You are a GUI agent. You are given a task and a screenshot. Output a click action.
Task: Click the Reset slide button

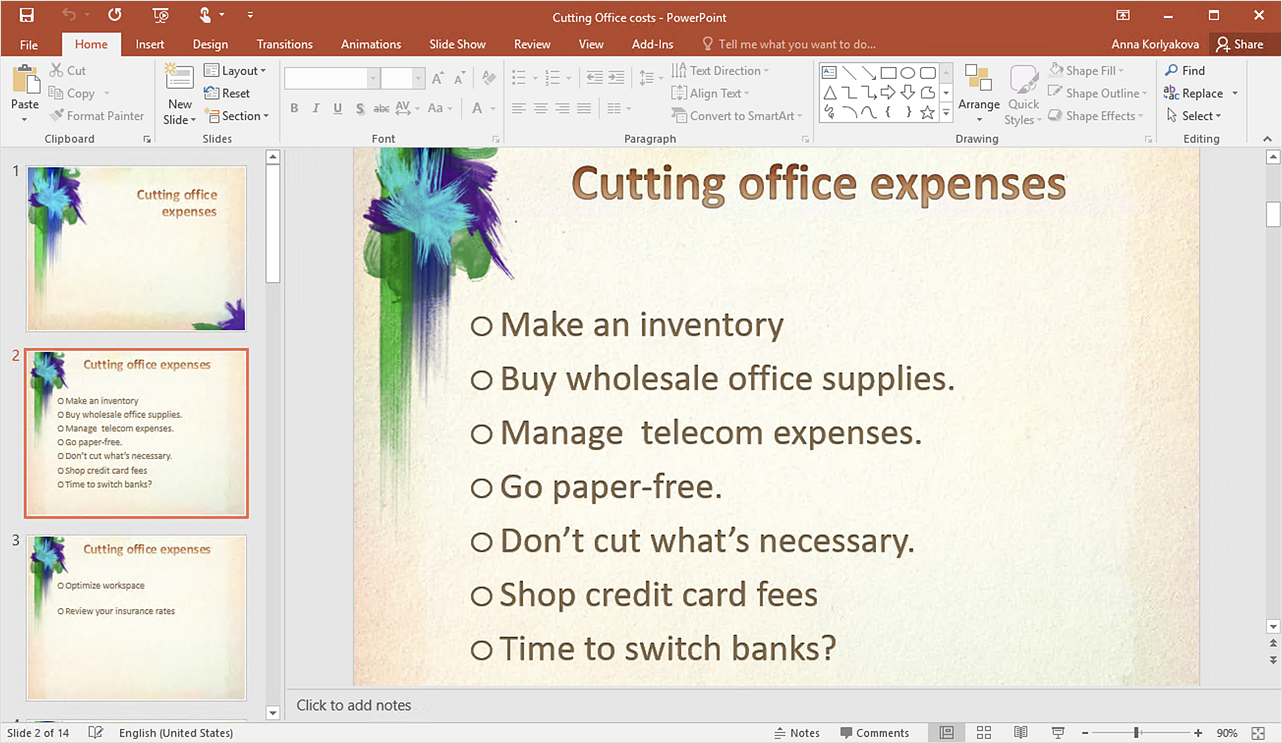pyautogui.click(x=228, y=93)
